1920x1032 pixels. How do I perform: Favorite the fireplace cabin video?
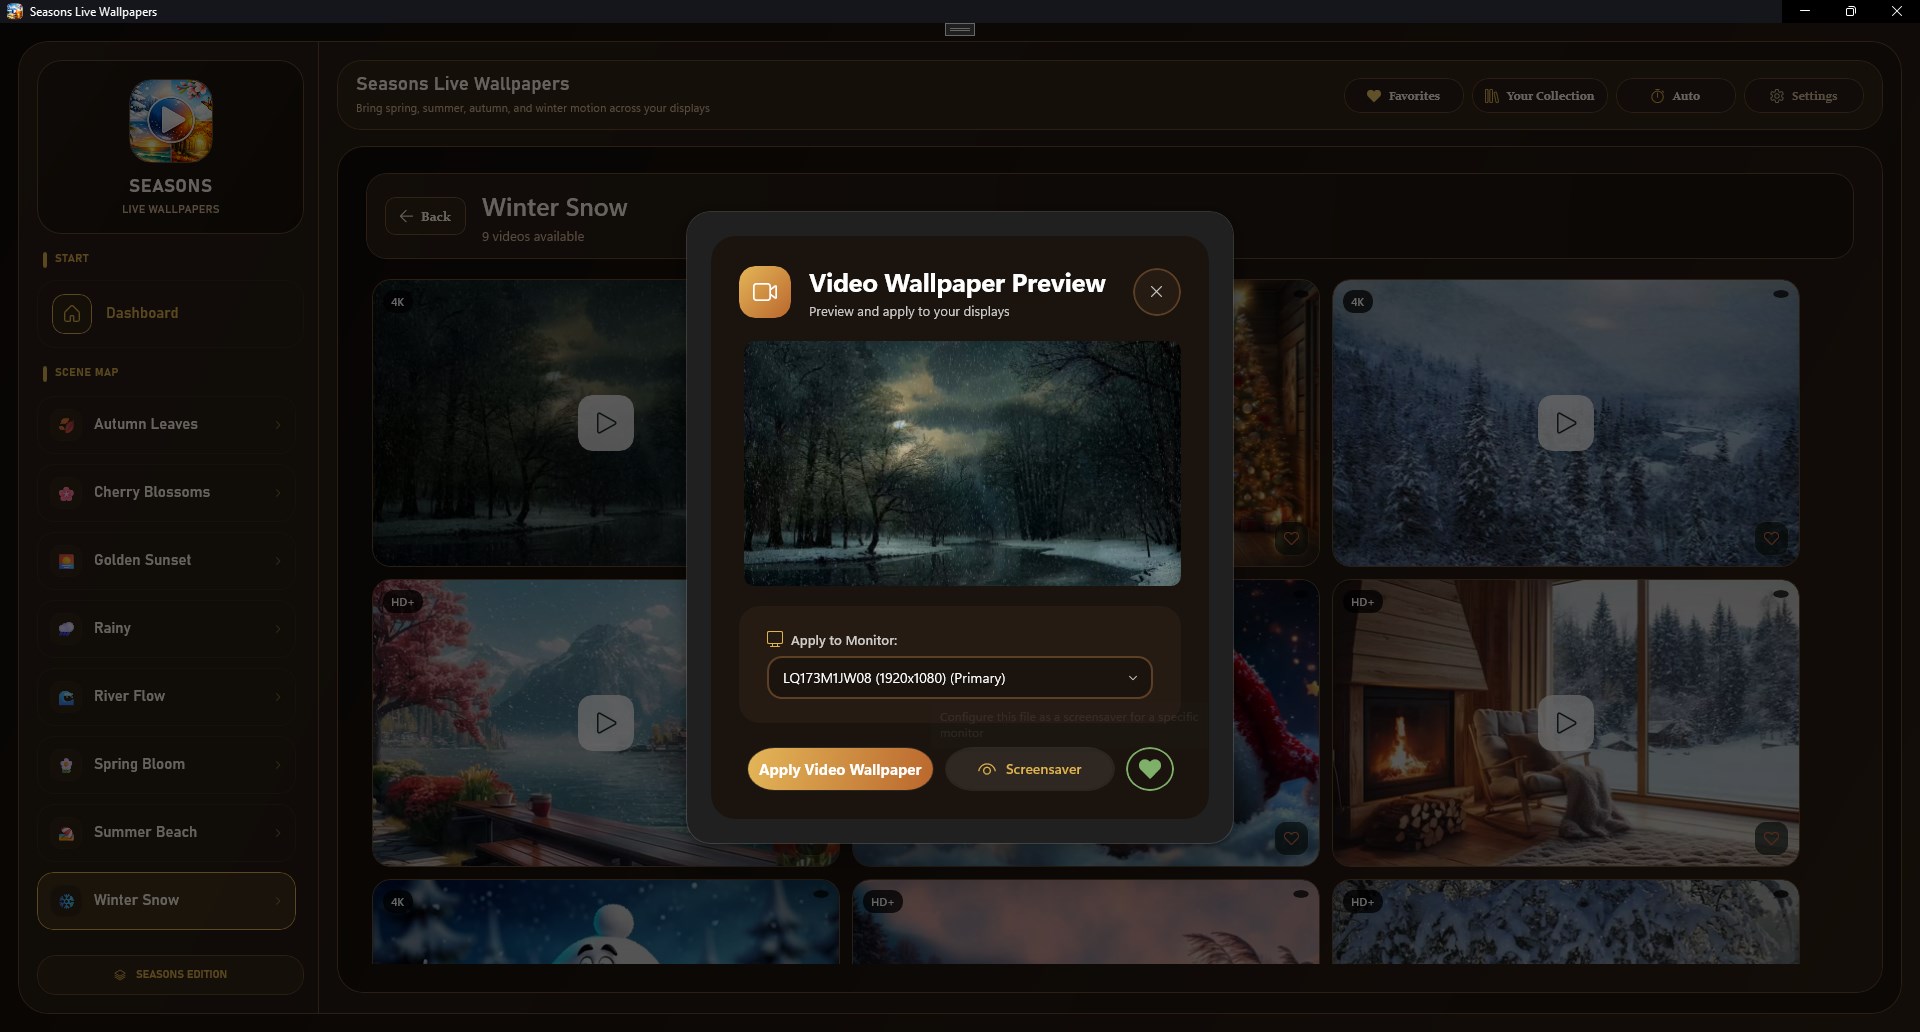click(1771, 838)
